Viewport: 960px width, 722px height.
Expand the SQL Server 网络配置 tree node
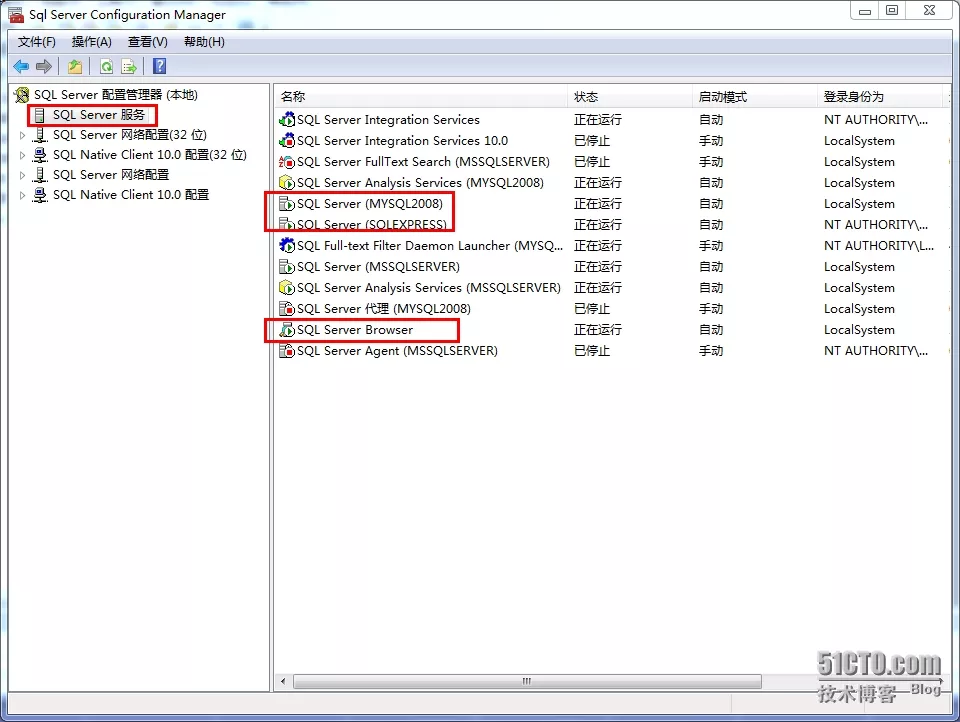pyautogui.click(x=23, y=175)
